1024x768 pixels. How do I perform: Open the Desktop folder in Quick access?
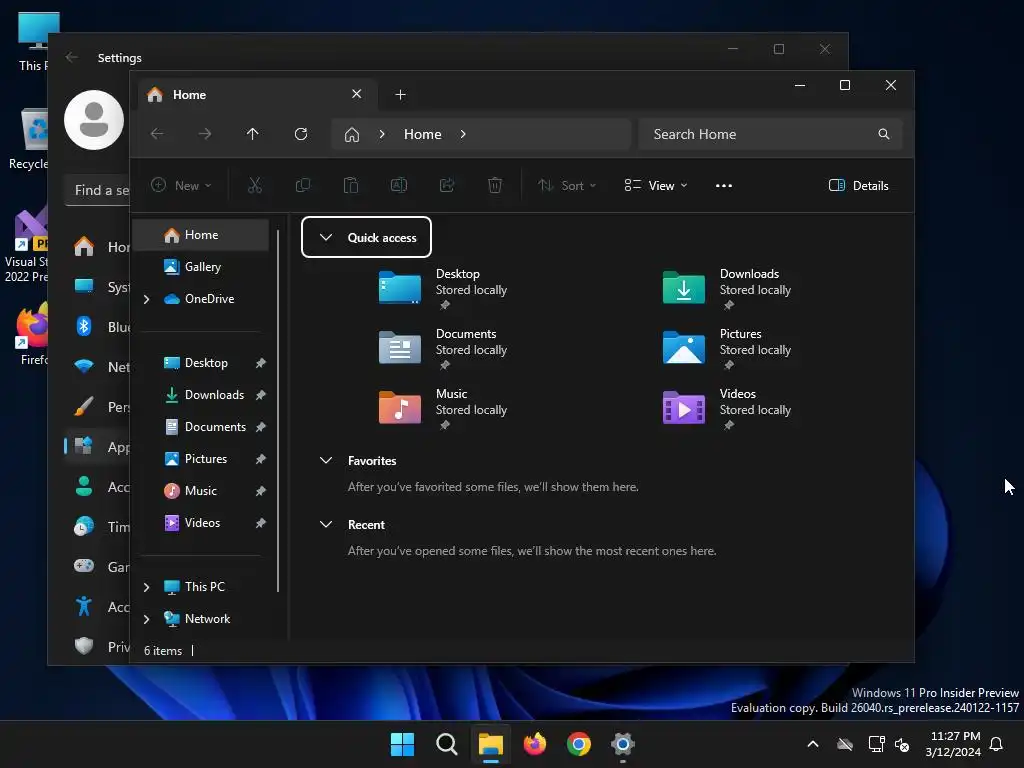coord(443,289)
